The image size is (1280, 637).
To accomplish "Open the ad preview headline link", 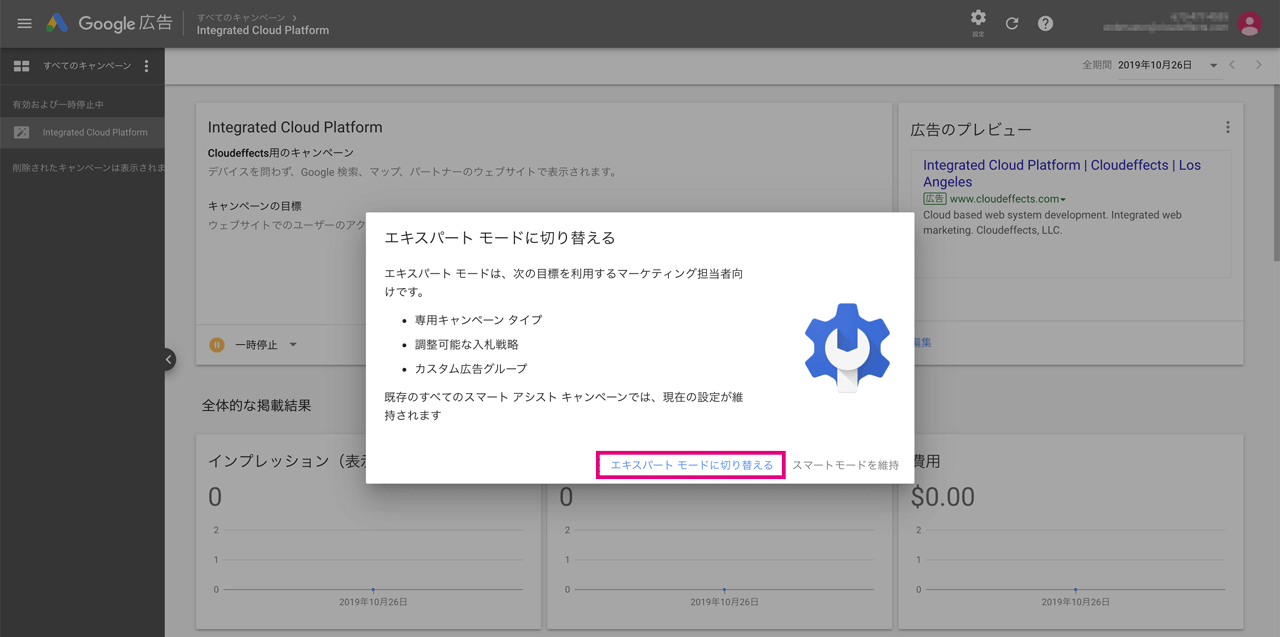I will (x=1061, y=173).
